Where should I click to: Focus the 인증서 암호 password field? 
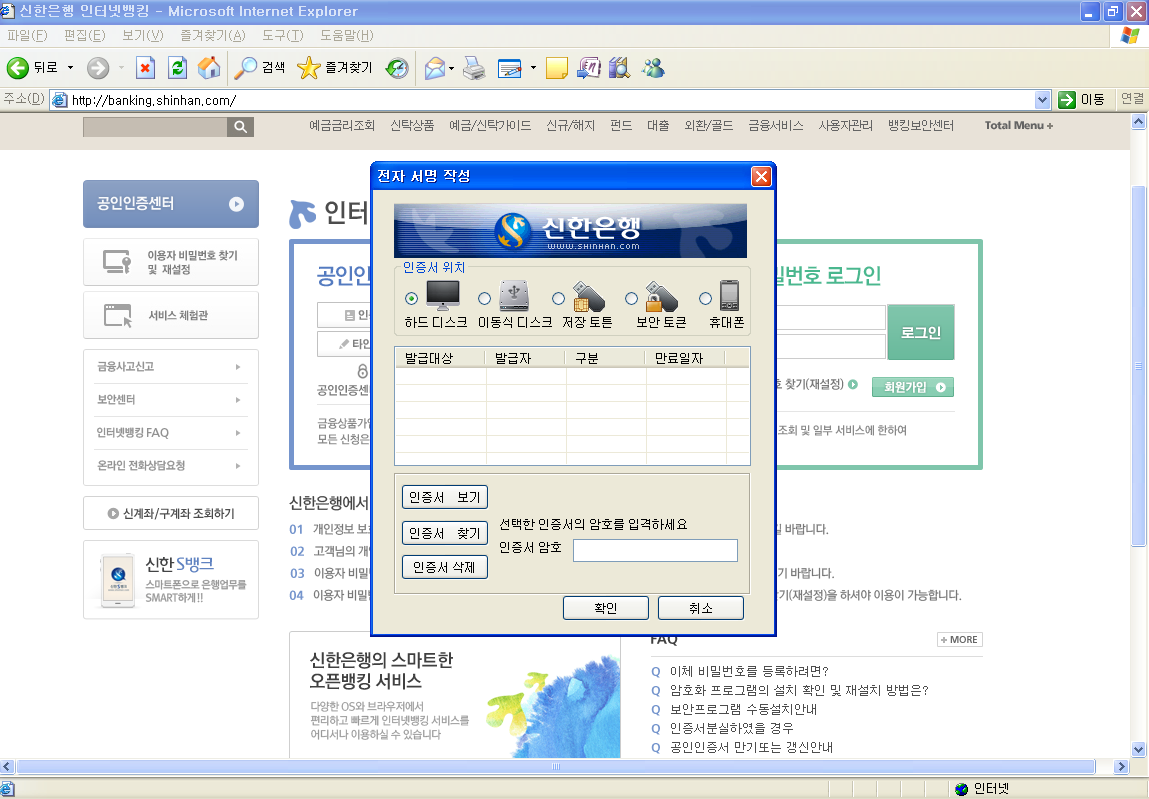click(x=655, y=551)
